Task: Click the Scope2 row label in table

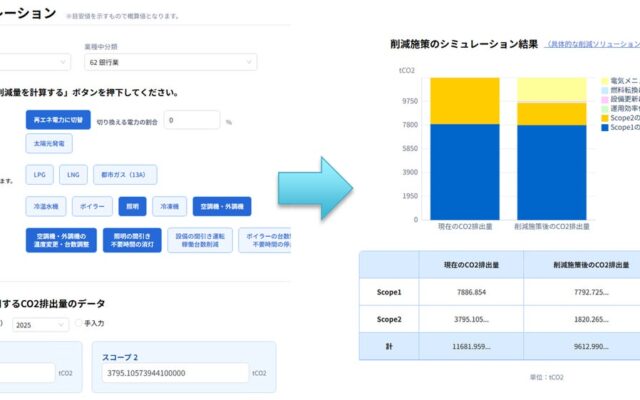Action: (x=389, y=319)
